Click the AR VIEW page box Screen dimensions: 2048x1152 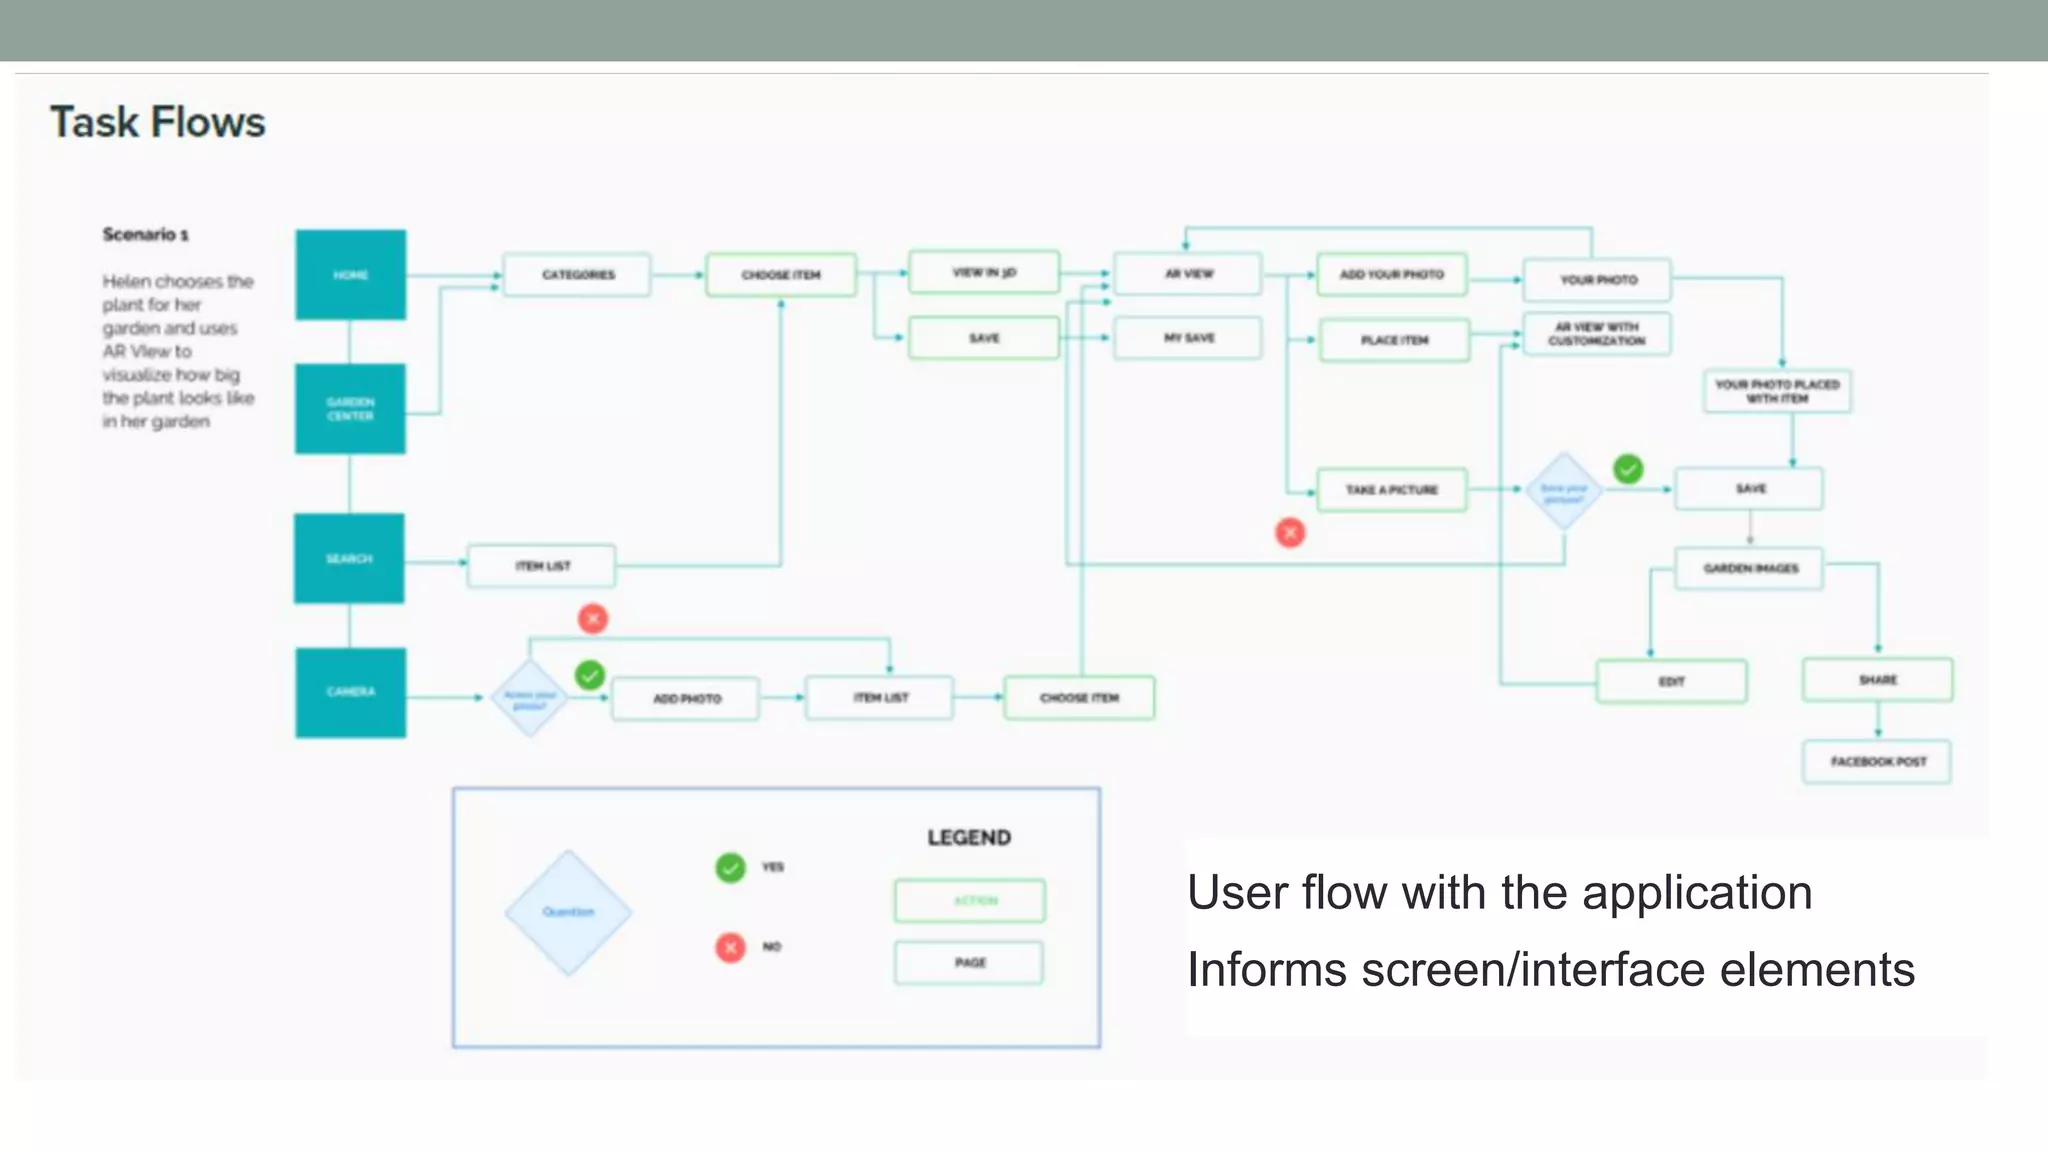[1188, 274]
